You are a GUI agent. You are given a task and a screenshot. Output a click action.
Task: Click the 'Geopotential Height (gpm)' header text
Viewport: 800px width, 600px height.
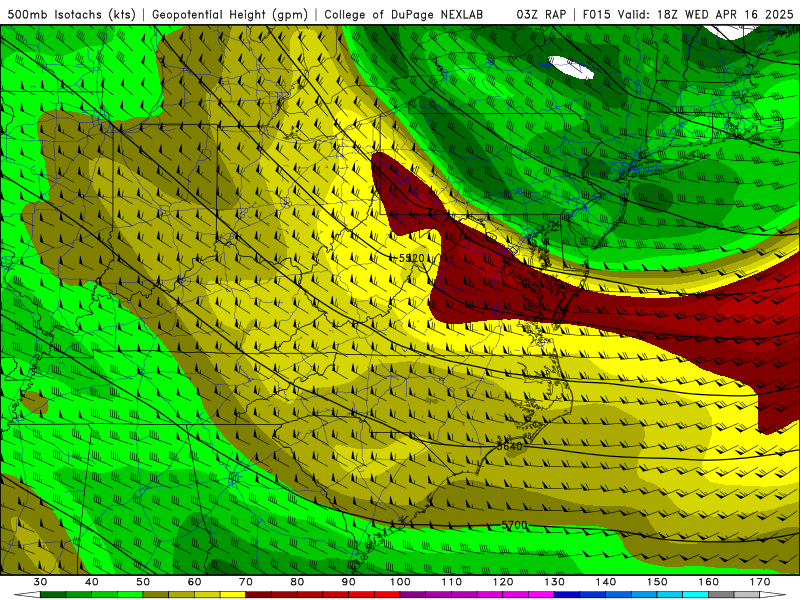[x=230, y=14]
